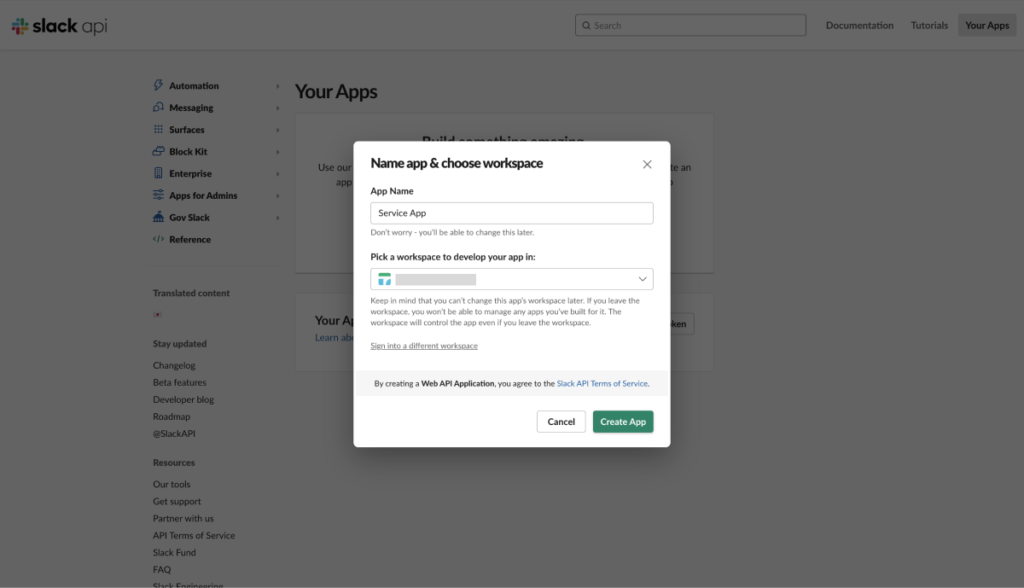
Task: Click the App Name text field
Action: (511, 213)
